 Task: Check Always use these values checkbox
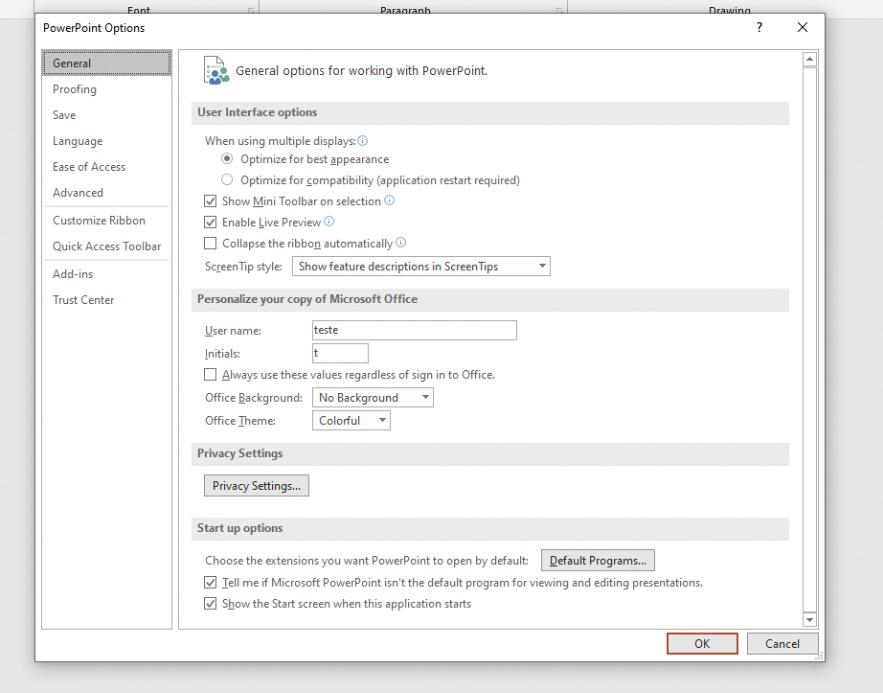(210, 375)
